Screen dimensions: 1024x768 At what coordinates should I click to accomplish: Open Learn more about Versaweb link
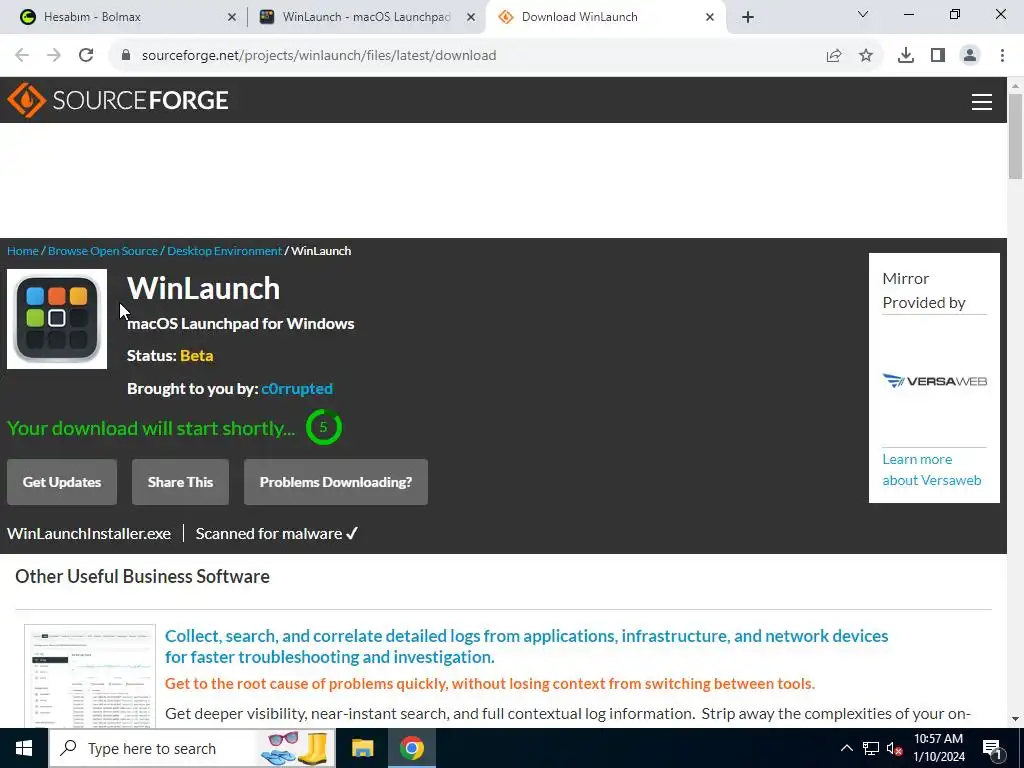tap(932, 470)
